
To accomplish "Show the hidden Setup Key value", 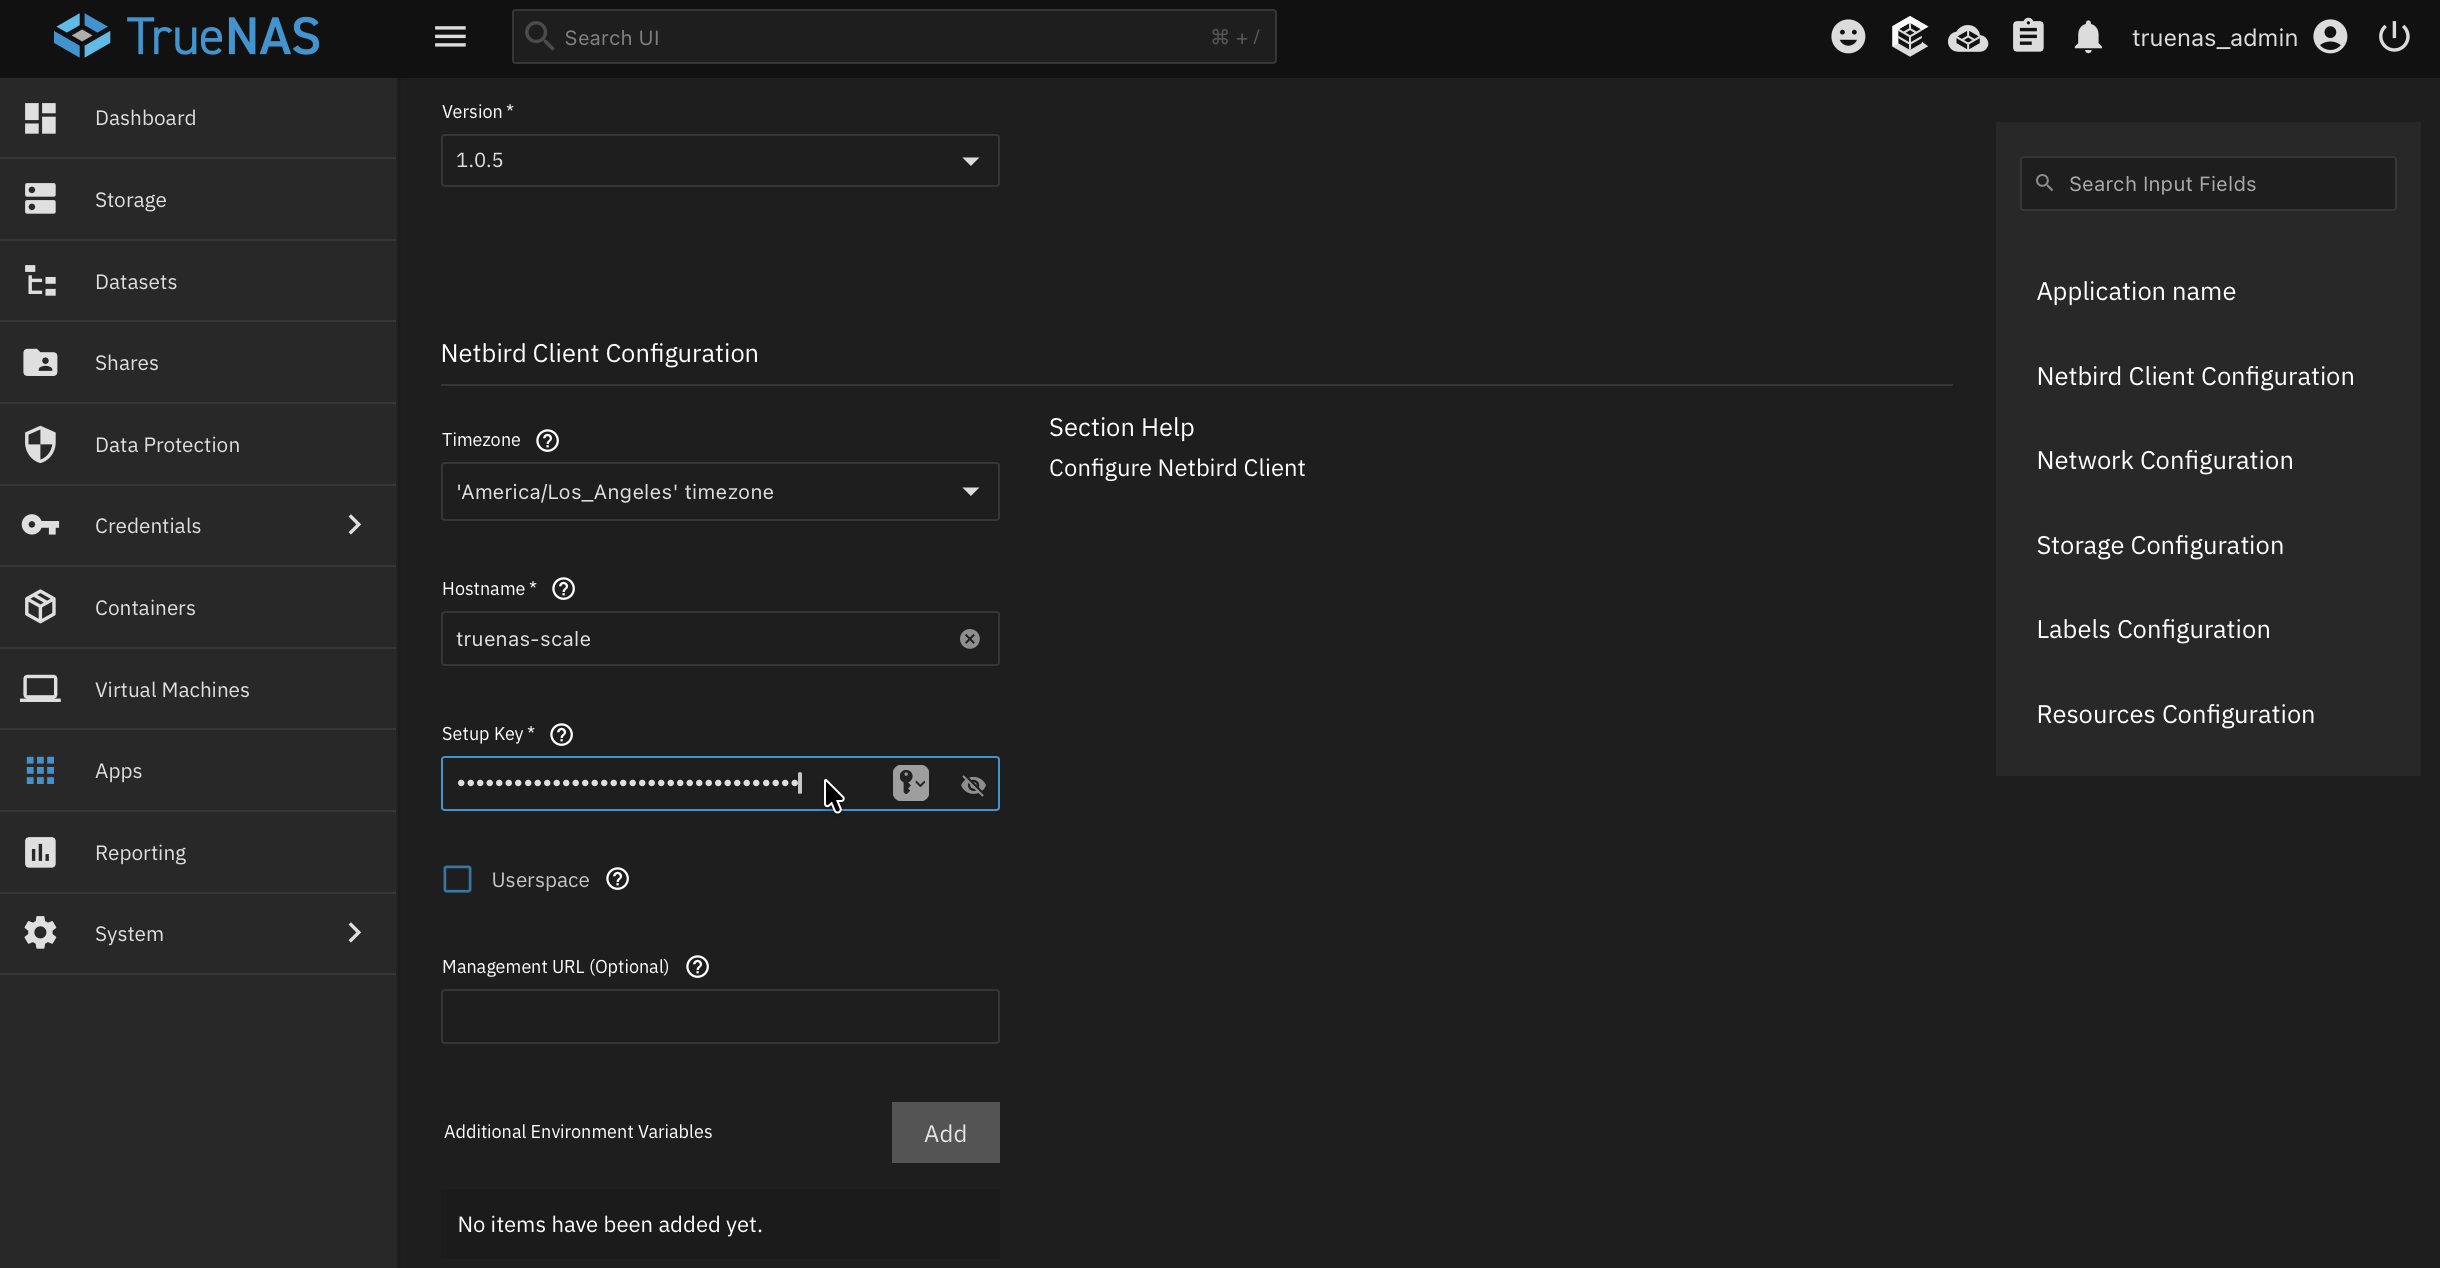I will point(973,785).
